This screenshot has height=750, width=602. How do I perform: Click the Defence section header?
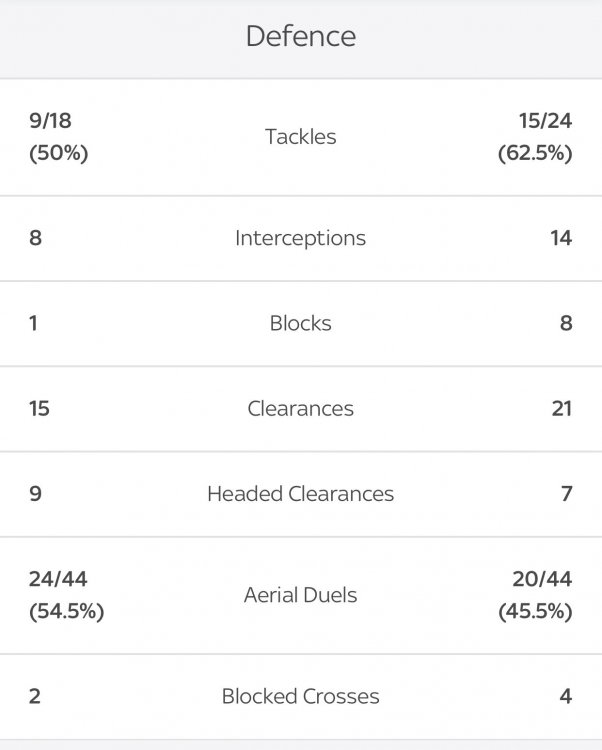click(x=301, y=37)
